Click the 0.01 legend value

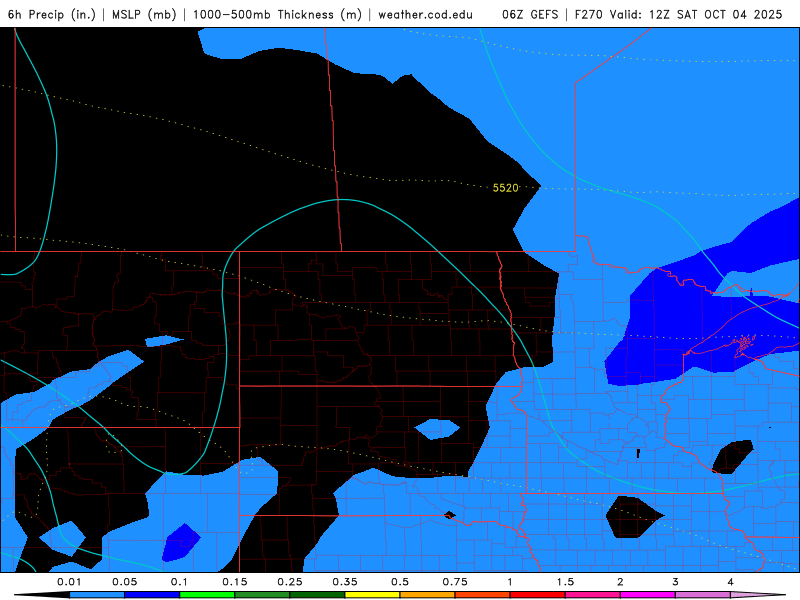[69, 582]
